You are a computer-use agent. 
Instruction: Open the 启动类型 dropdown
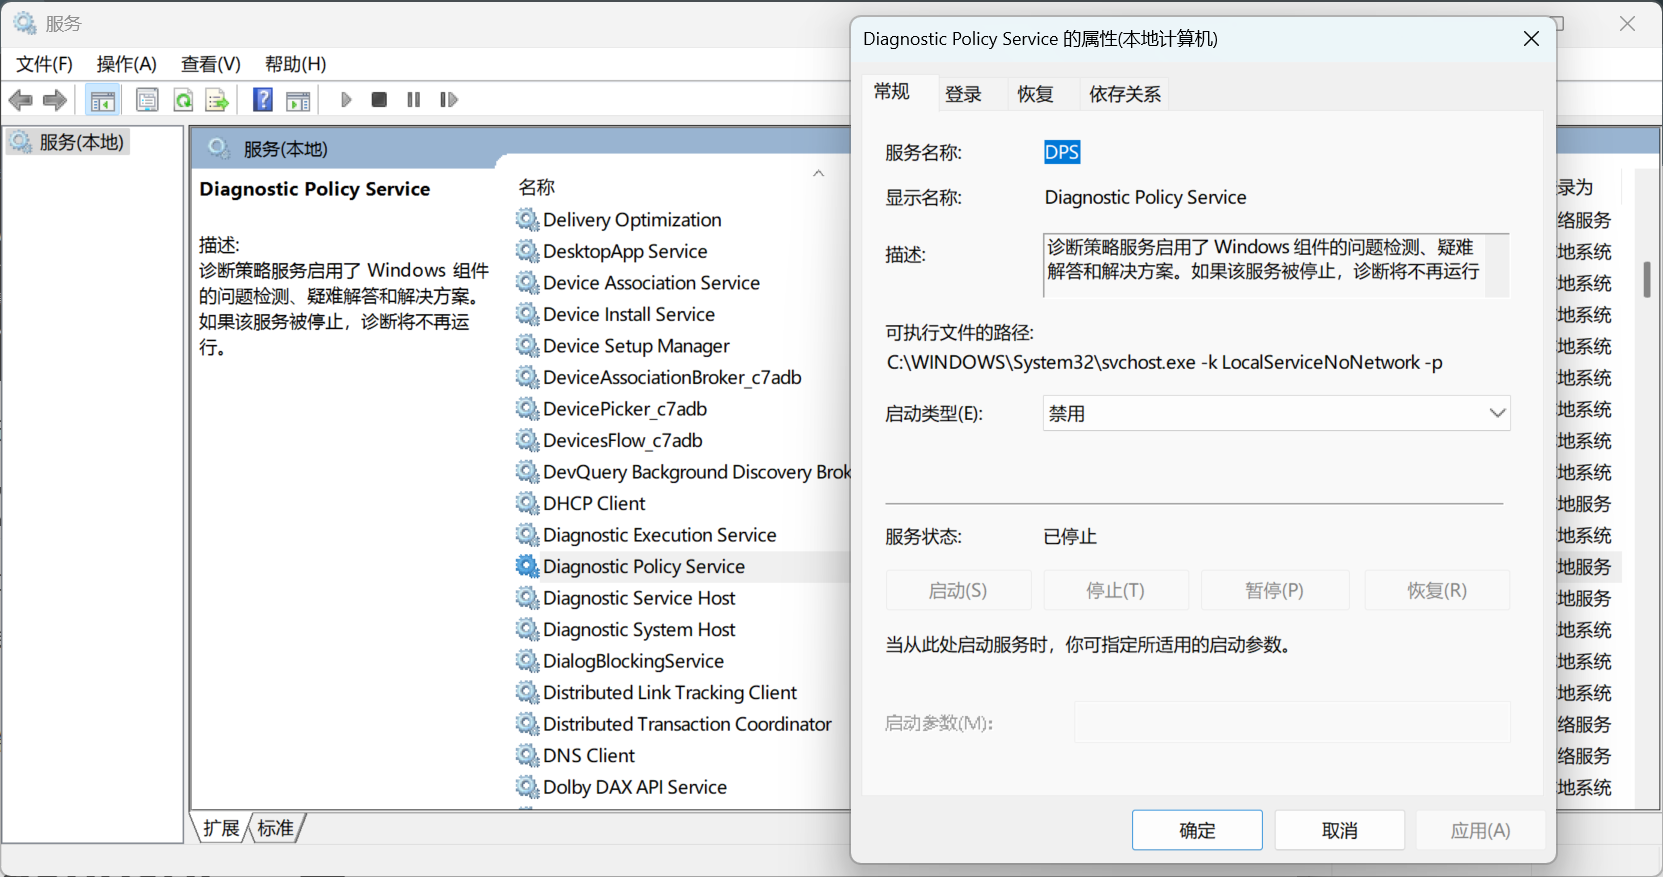coord(1276,413)
